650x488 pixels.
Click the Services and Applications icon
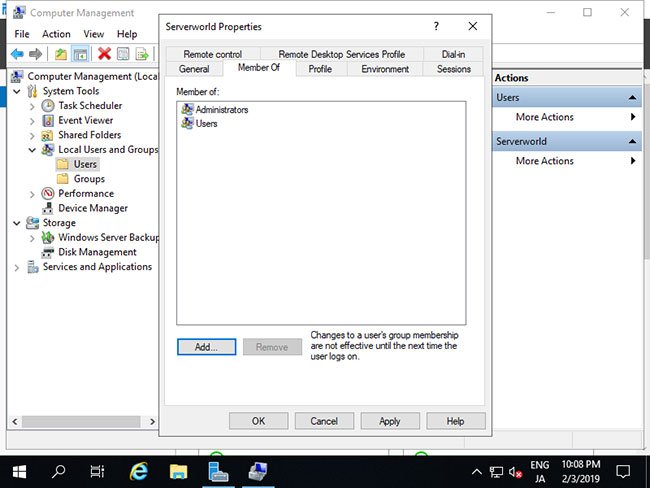click(33, 267)
